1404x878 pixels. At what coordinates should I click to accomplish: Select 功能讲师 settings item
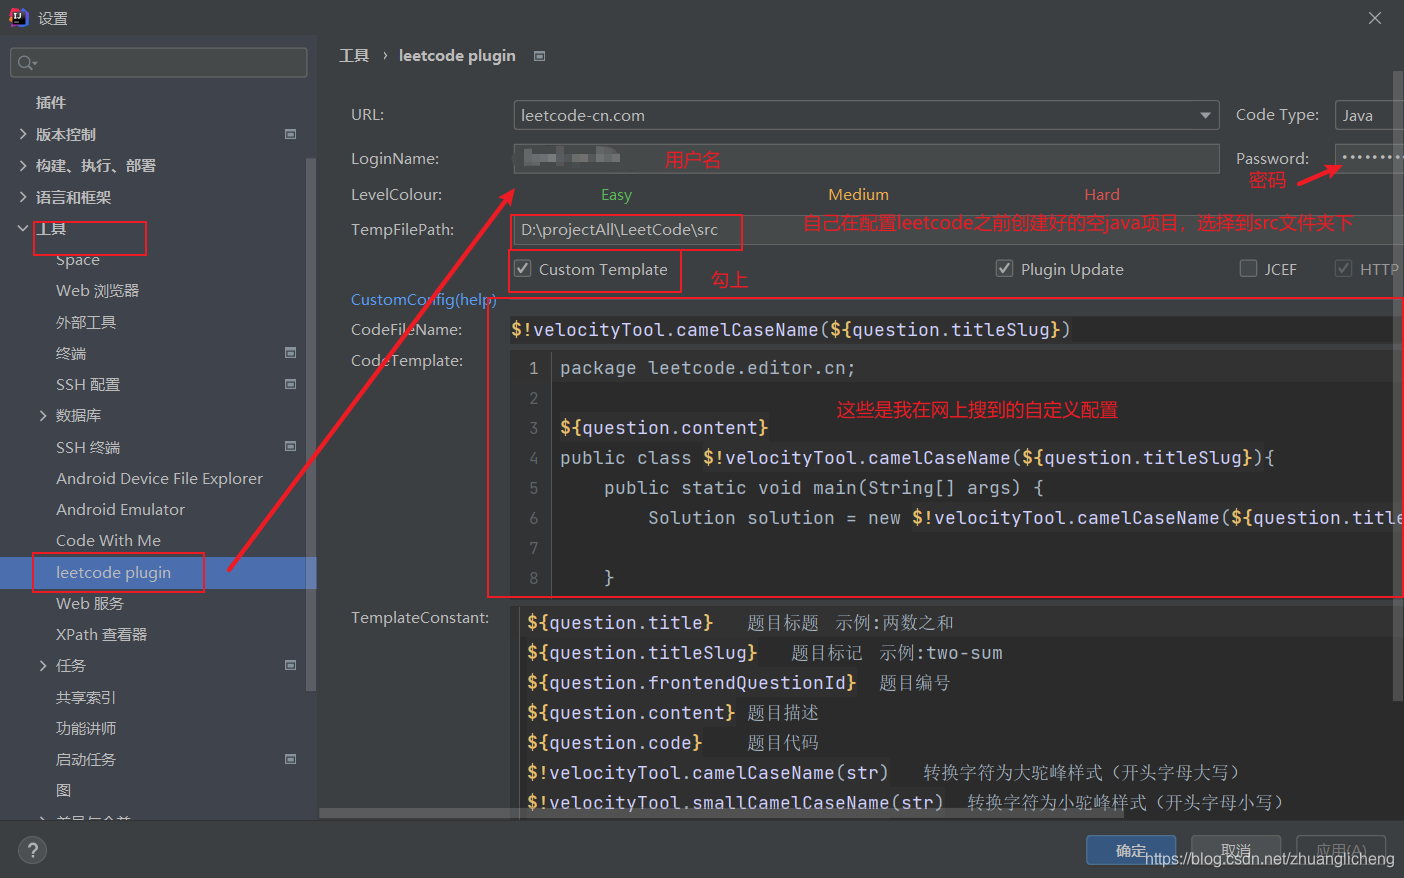coord(86,728)
